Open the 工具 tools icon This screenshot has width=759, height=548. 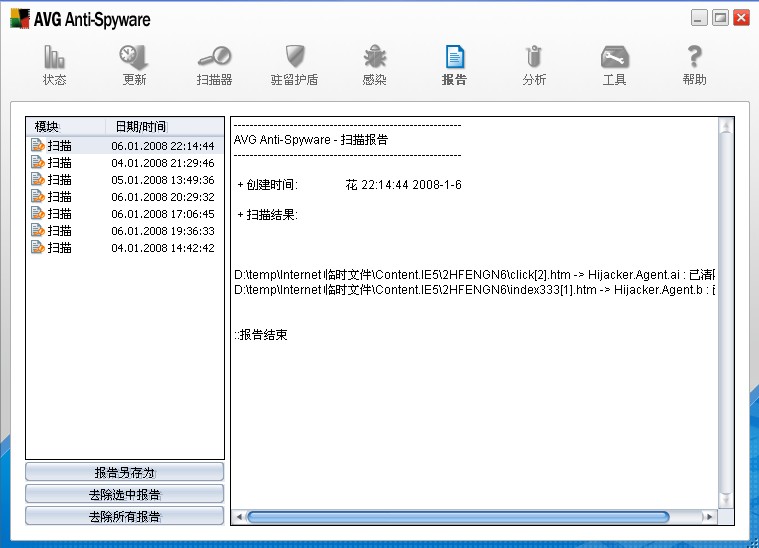tap(614, 57)
